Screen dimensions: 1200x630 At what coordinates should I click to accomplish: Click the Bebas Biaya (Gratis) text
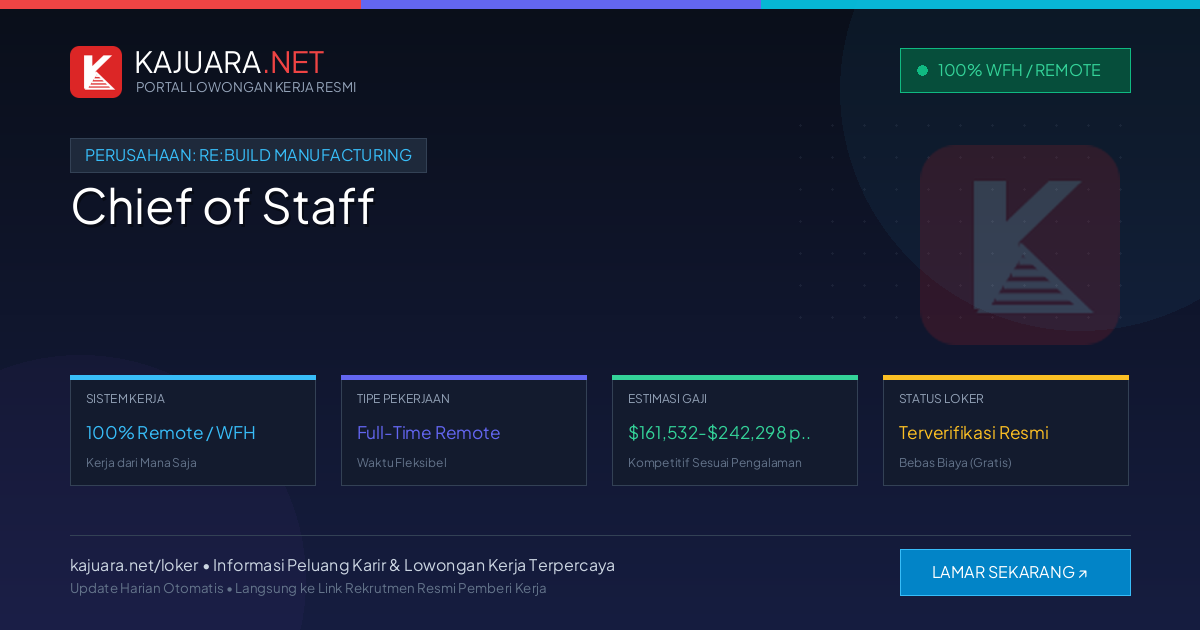click(x=955, y=463)
